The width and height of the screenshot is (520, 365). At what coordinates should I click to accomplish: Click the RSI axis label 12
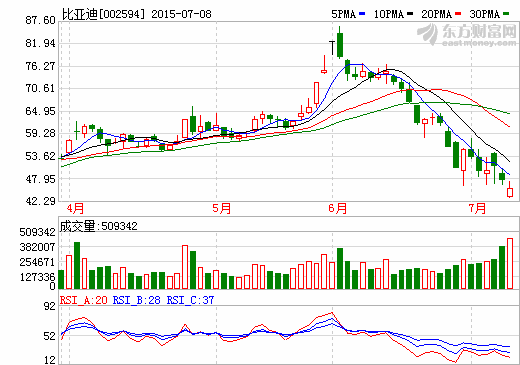click(50, 360)
